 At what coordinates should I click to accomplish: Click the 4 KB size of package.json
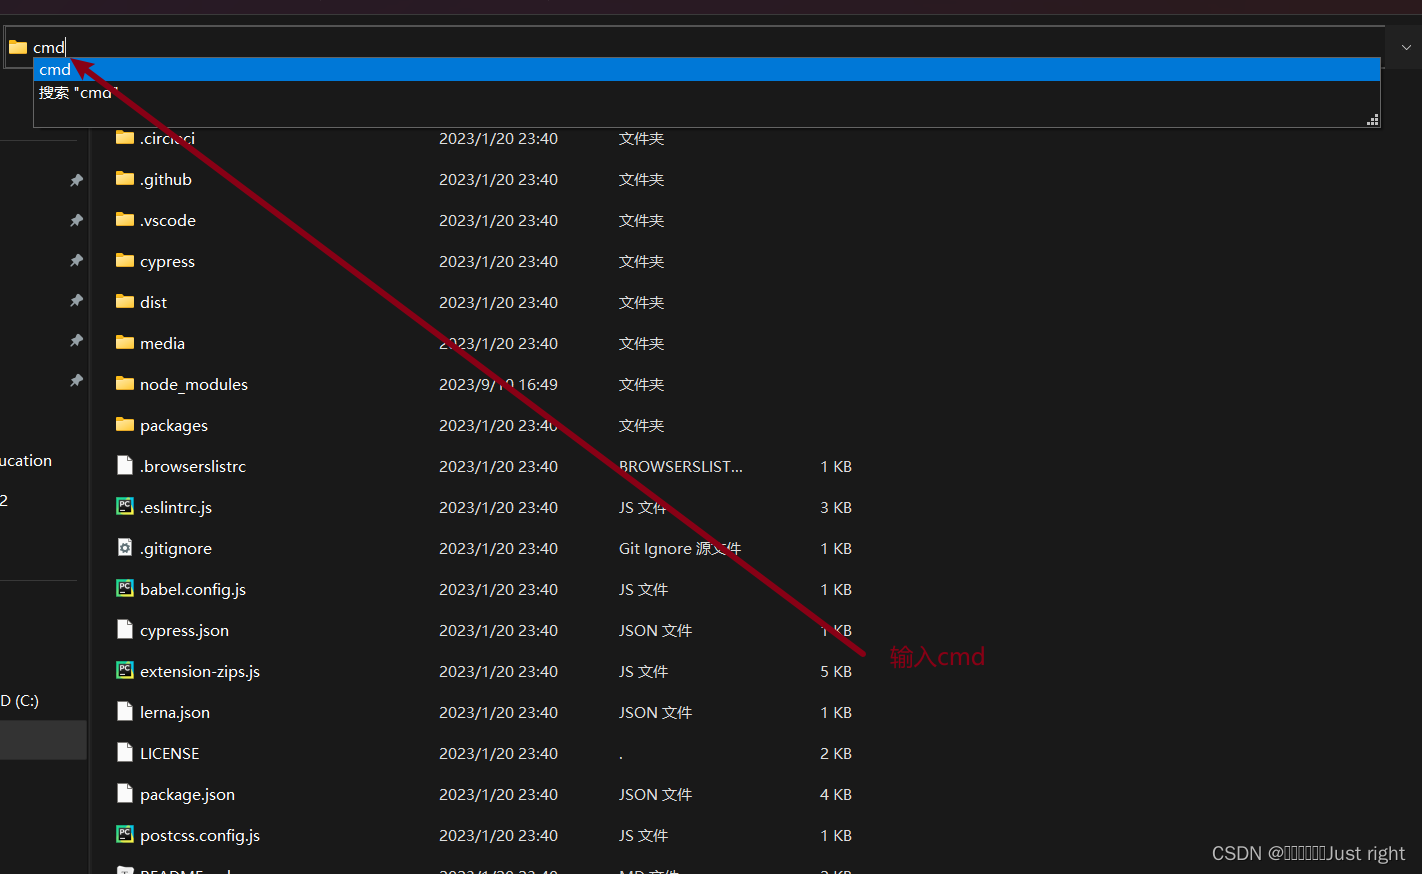click(836, 794)
